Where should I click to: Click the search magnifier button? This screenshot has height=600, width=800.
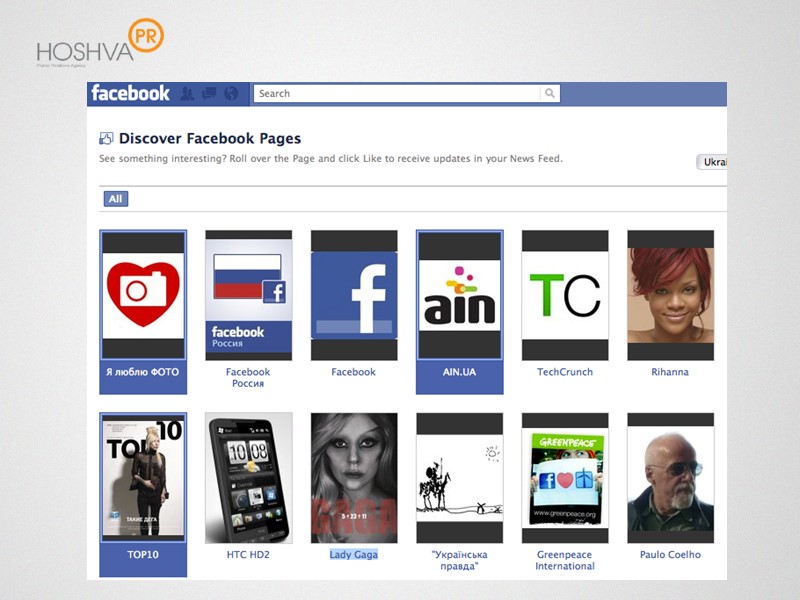pos(549,93)
